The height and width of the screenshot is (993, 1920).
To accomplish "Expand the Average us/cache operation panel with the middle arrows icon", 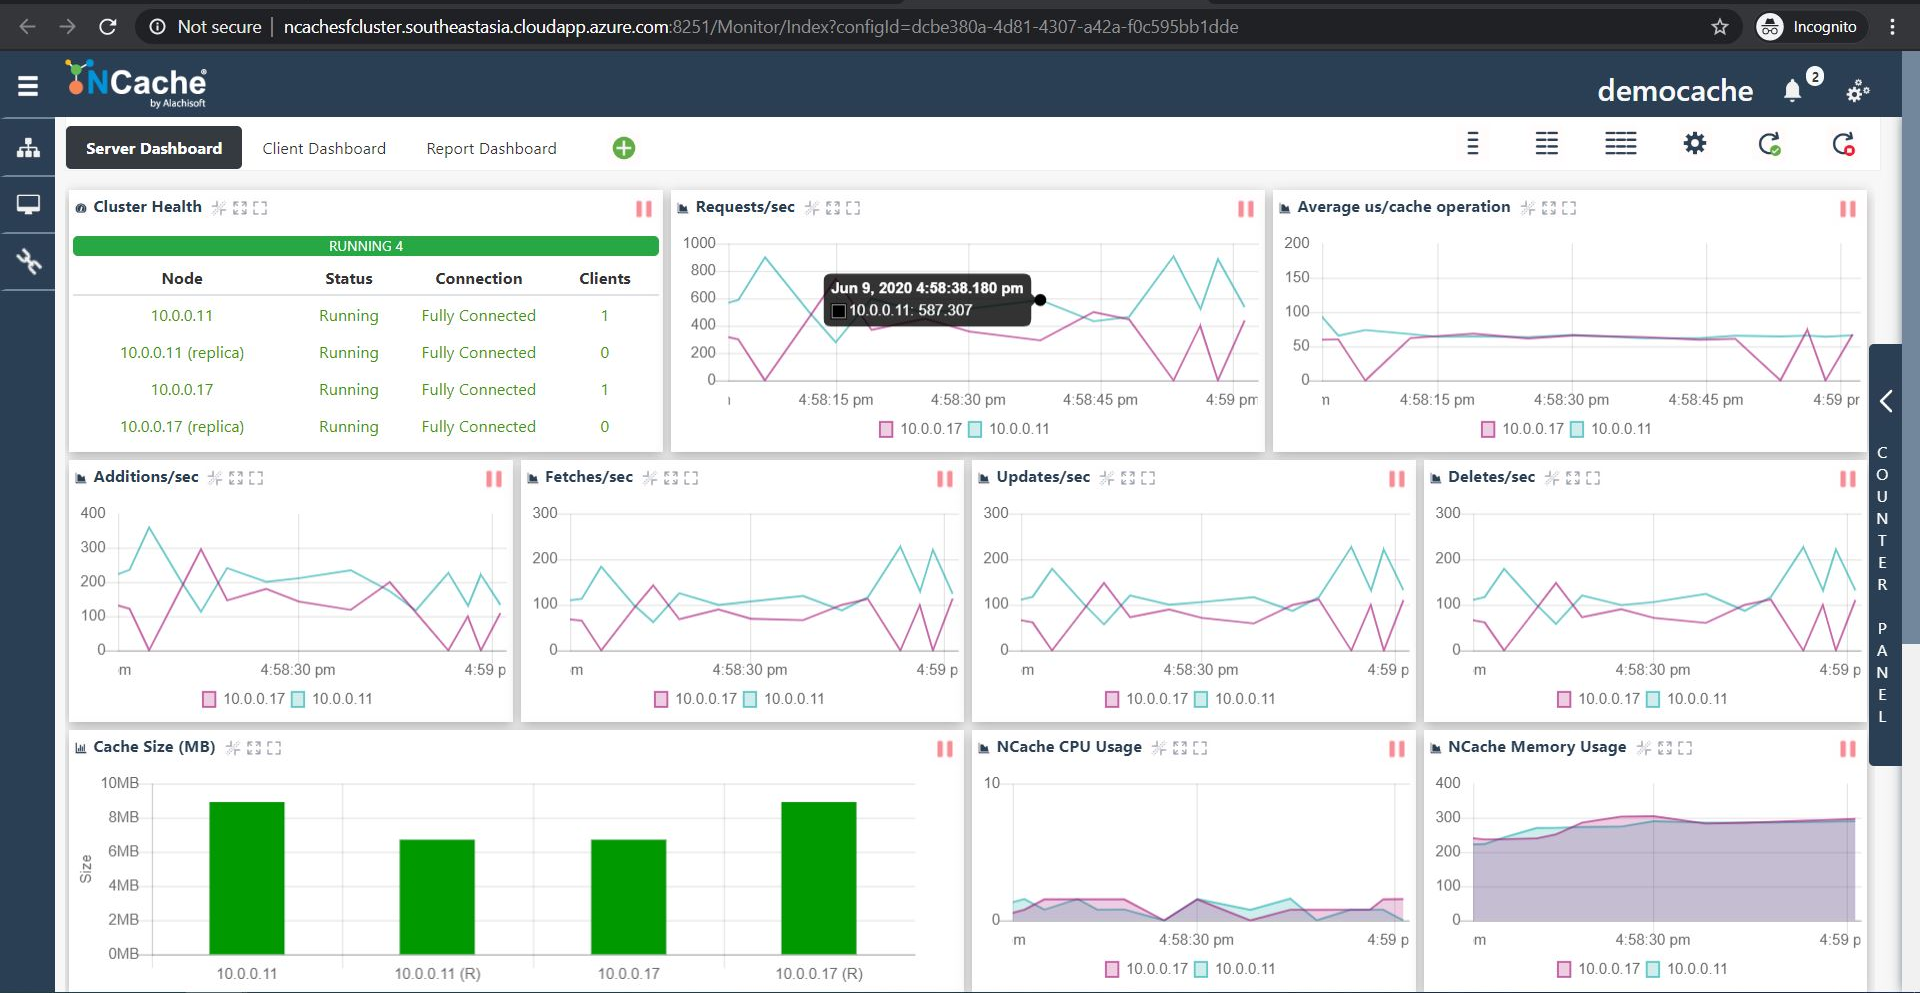I will pyautogui.click(x=1549, y=208).
